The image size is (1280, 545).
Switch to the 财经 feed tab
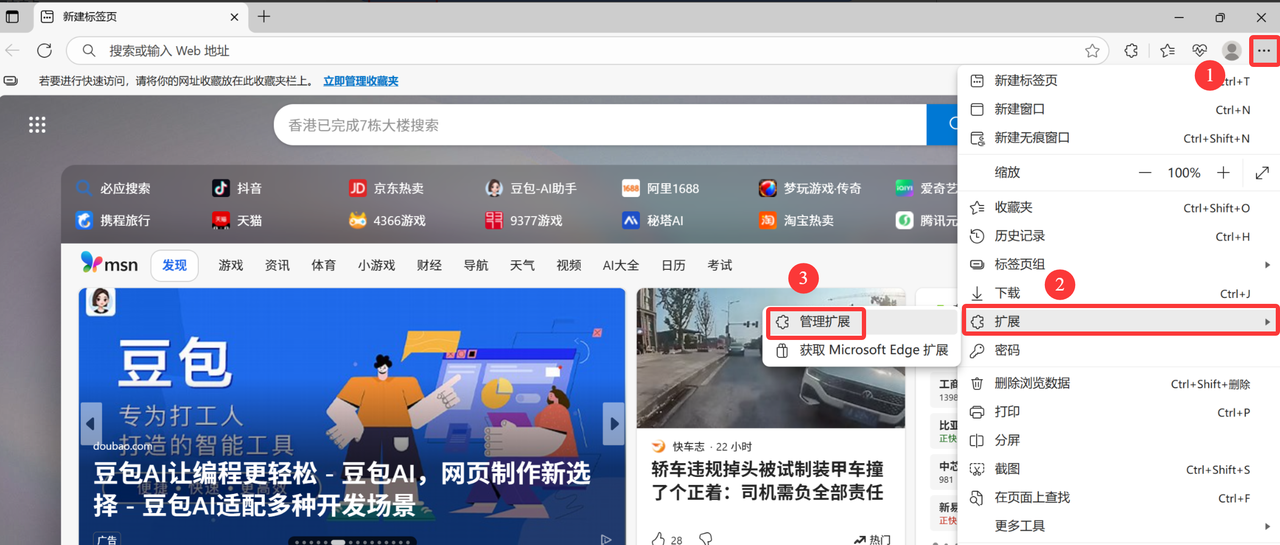[x=429, y=265]
